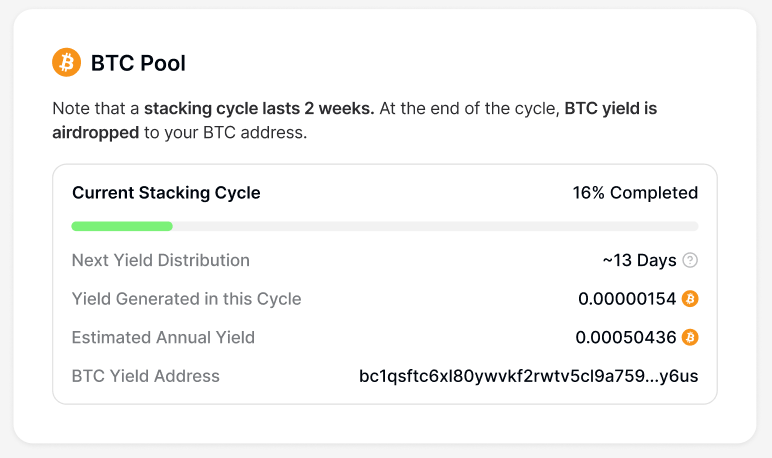Viewport: 772px width, 458px height.
Task: Click the 0.00050436 annual yield amount
Action: click(x=626, y=337)
